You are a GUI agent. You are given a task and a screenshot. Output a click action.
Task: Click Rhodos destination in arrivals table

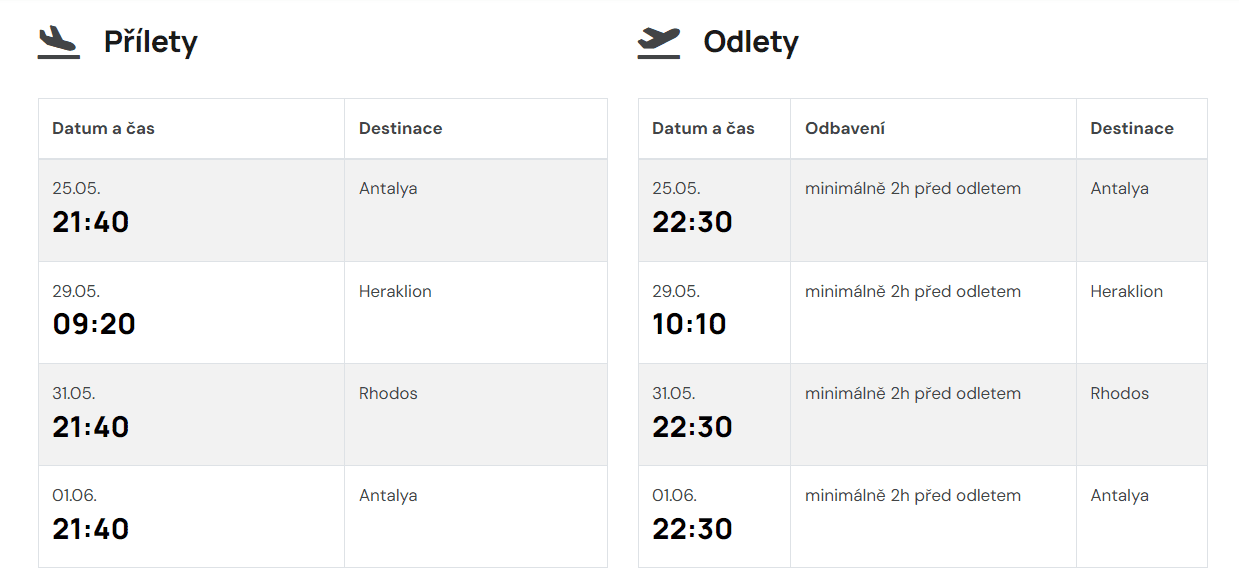[388, 394]
